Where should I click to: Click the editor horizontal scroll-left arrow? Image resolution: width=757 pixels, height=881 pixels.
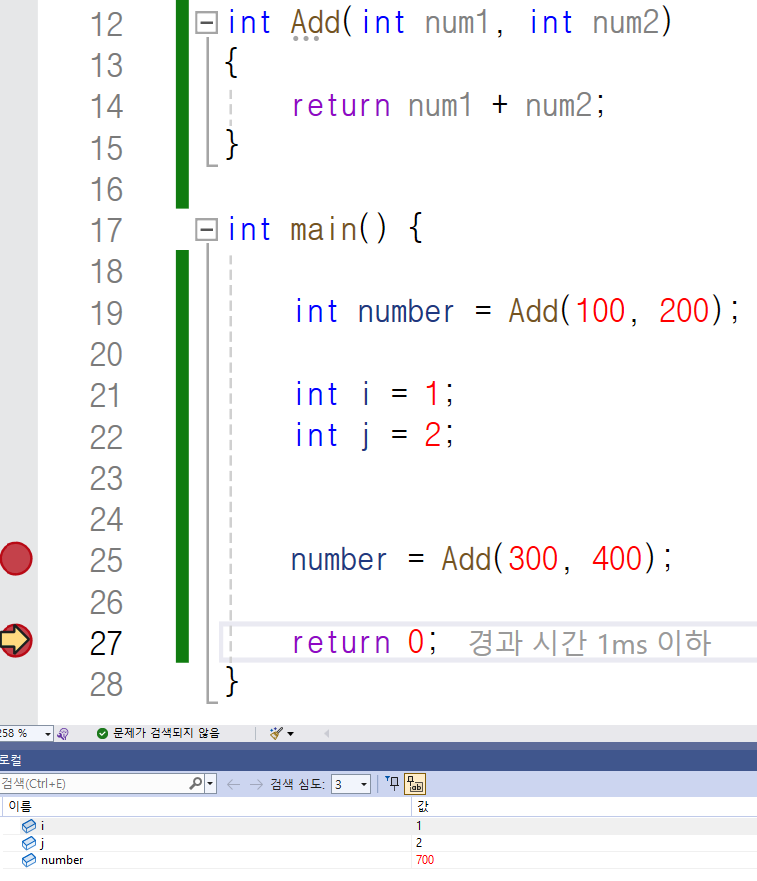[326, 733]
